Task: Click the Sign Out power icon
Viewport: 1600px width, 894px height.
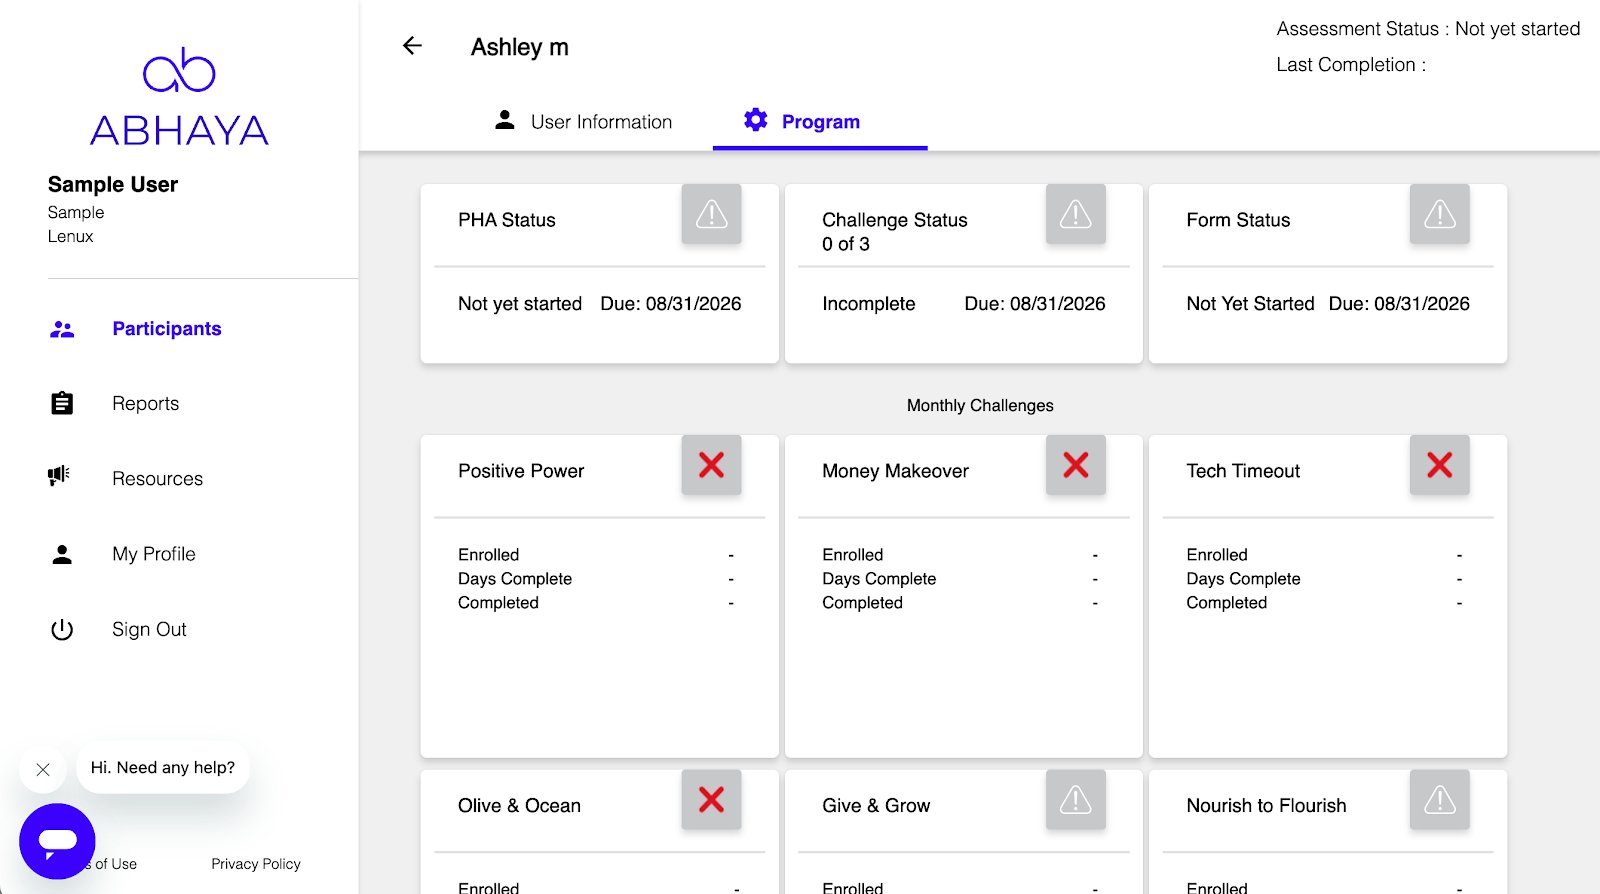Action: pos(62,629)
